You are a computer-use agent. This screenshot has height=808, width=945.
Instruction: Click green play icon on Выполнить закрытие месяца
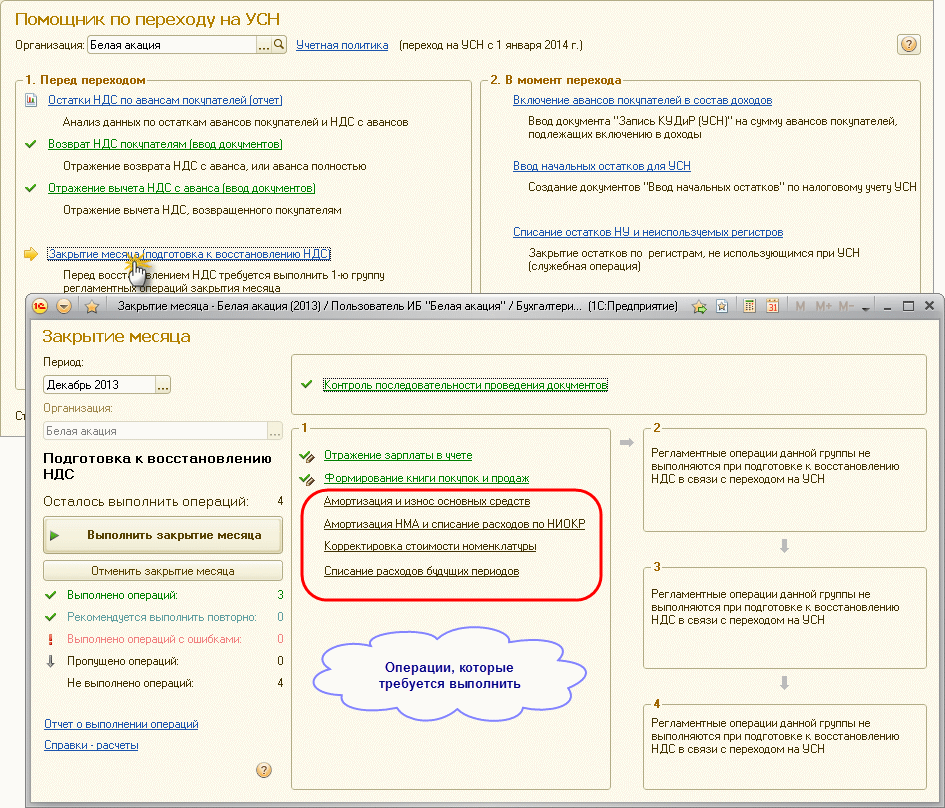(54, 535)
